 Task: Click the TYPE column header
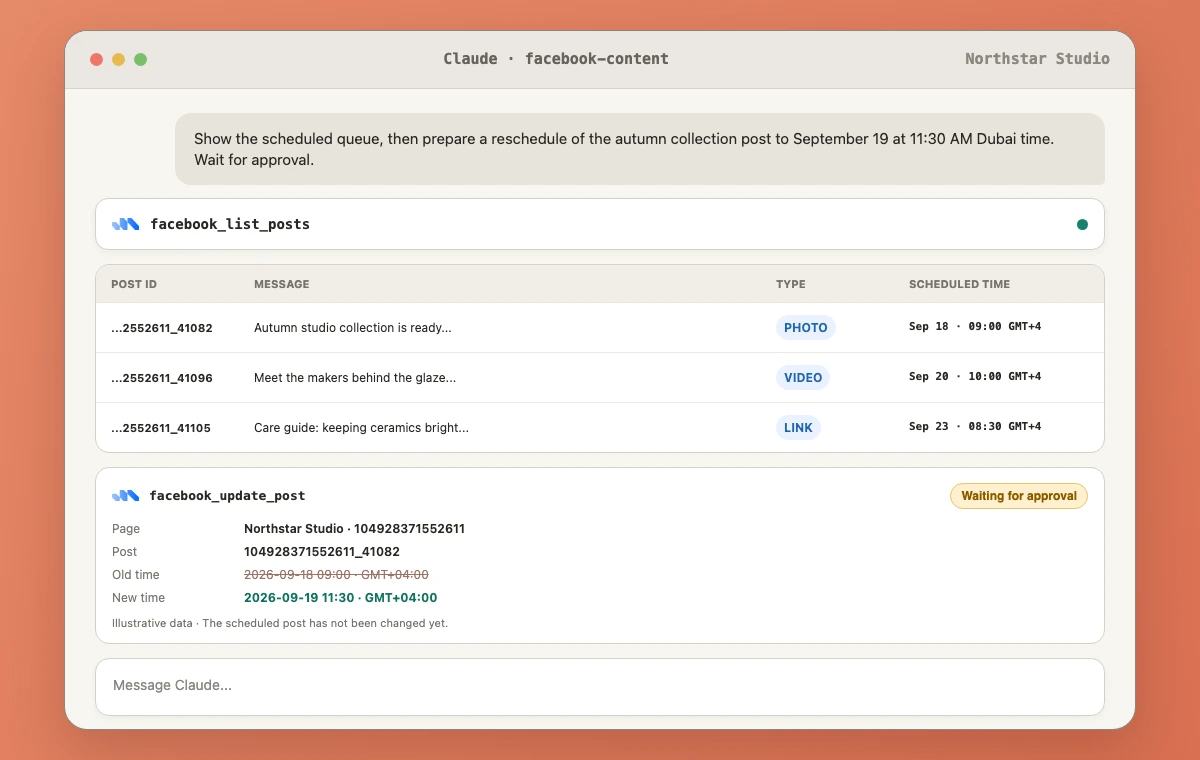(x=791, y=284)
